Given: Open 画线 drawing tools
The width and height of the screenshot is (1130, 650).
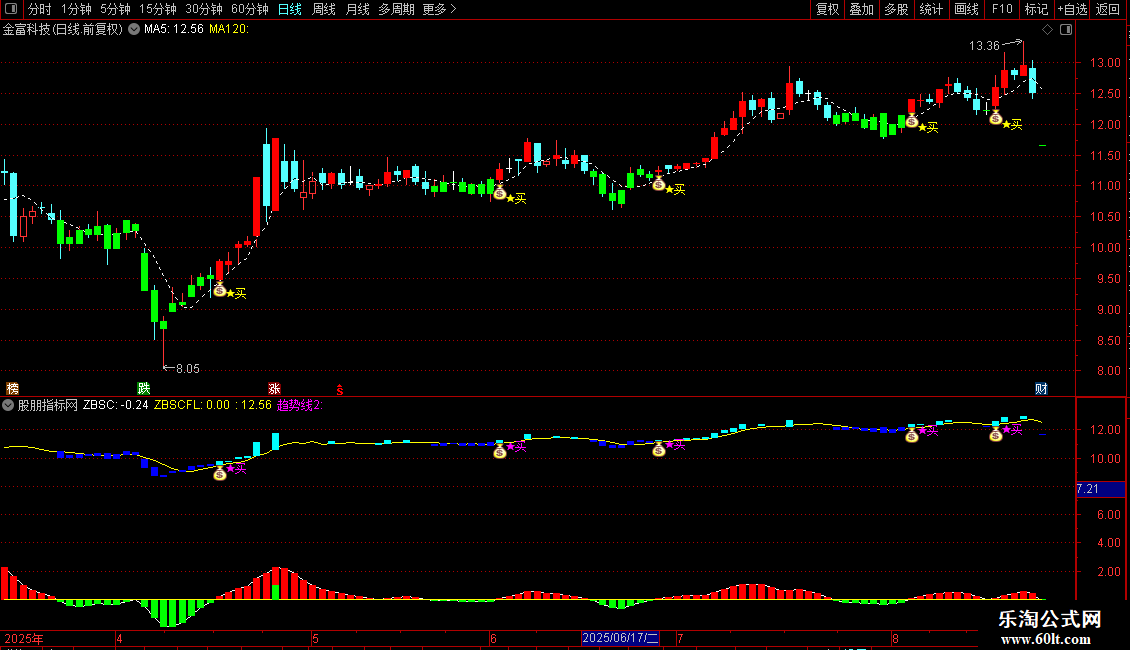Looking at the screenshot, I should click(x=966, y=9).
